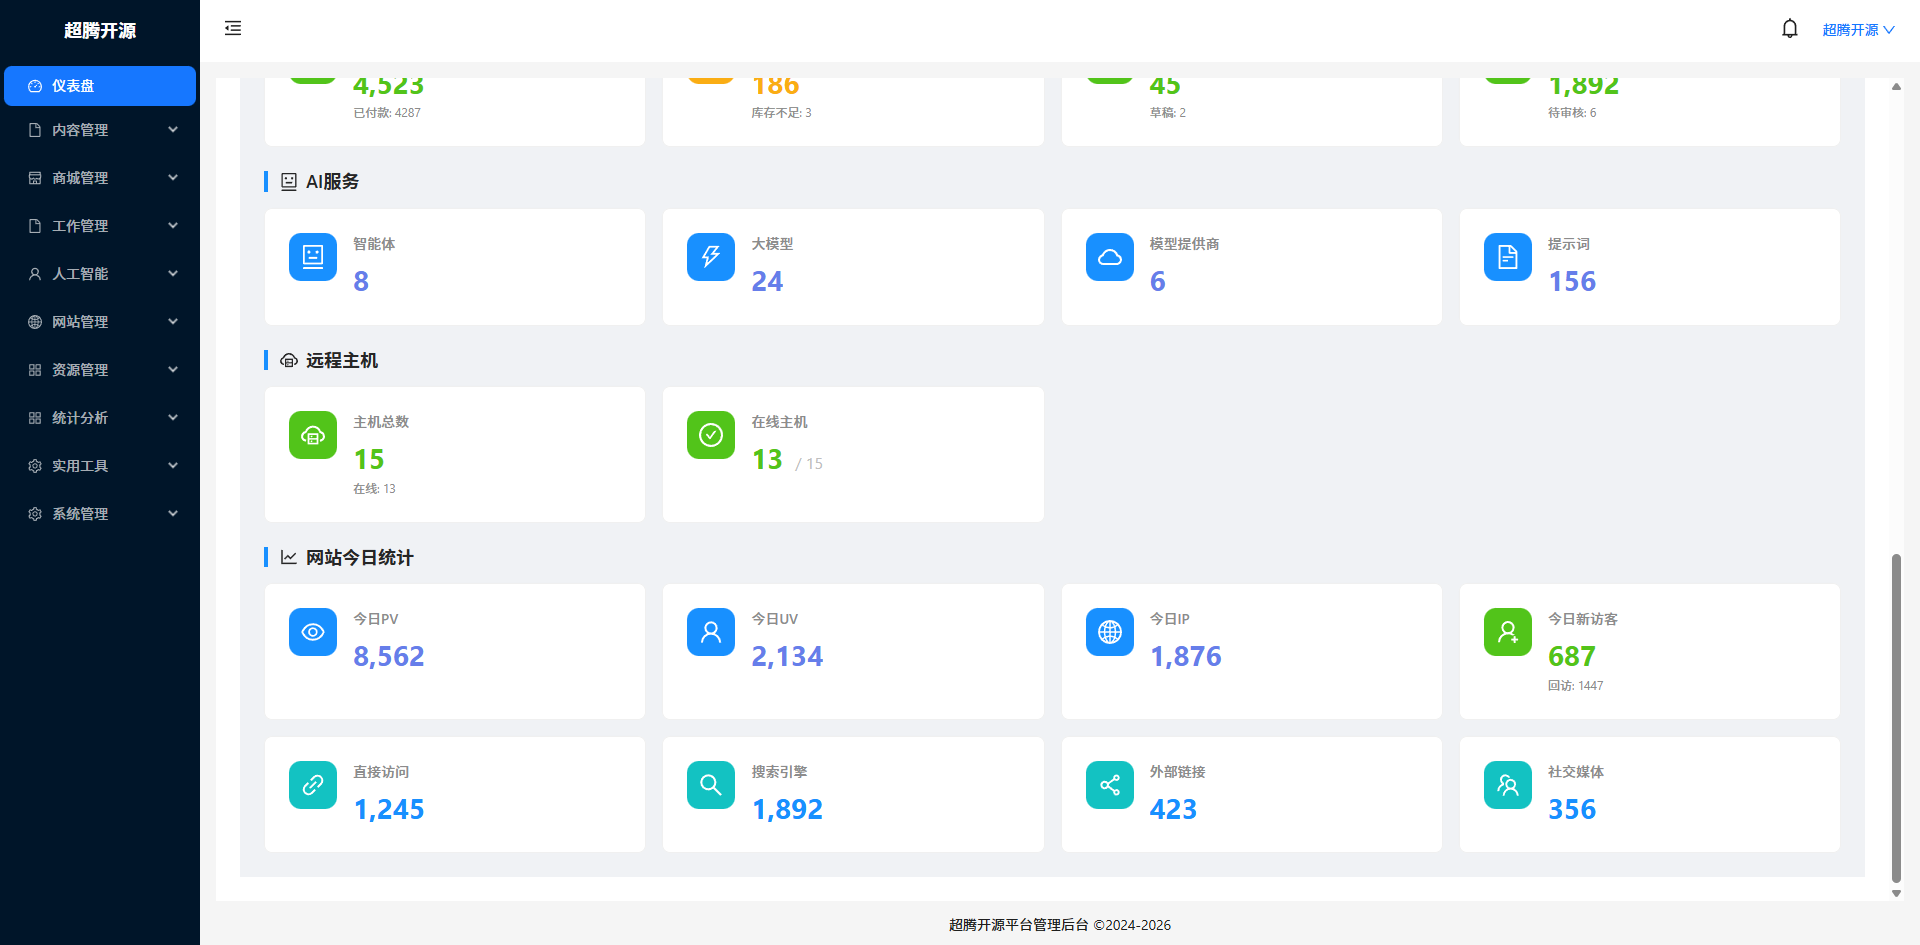This screenshot has width=1920, height=945.
Task: Click the 搜索引擎 magnifier icon
Action: [711, 785]
